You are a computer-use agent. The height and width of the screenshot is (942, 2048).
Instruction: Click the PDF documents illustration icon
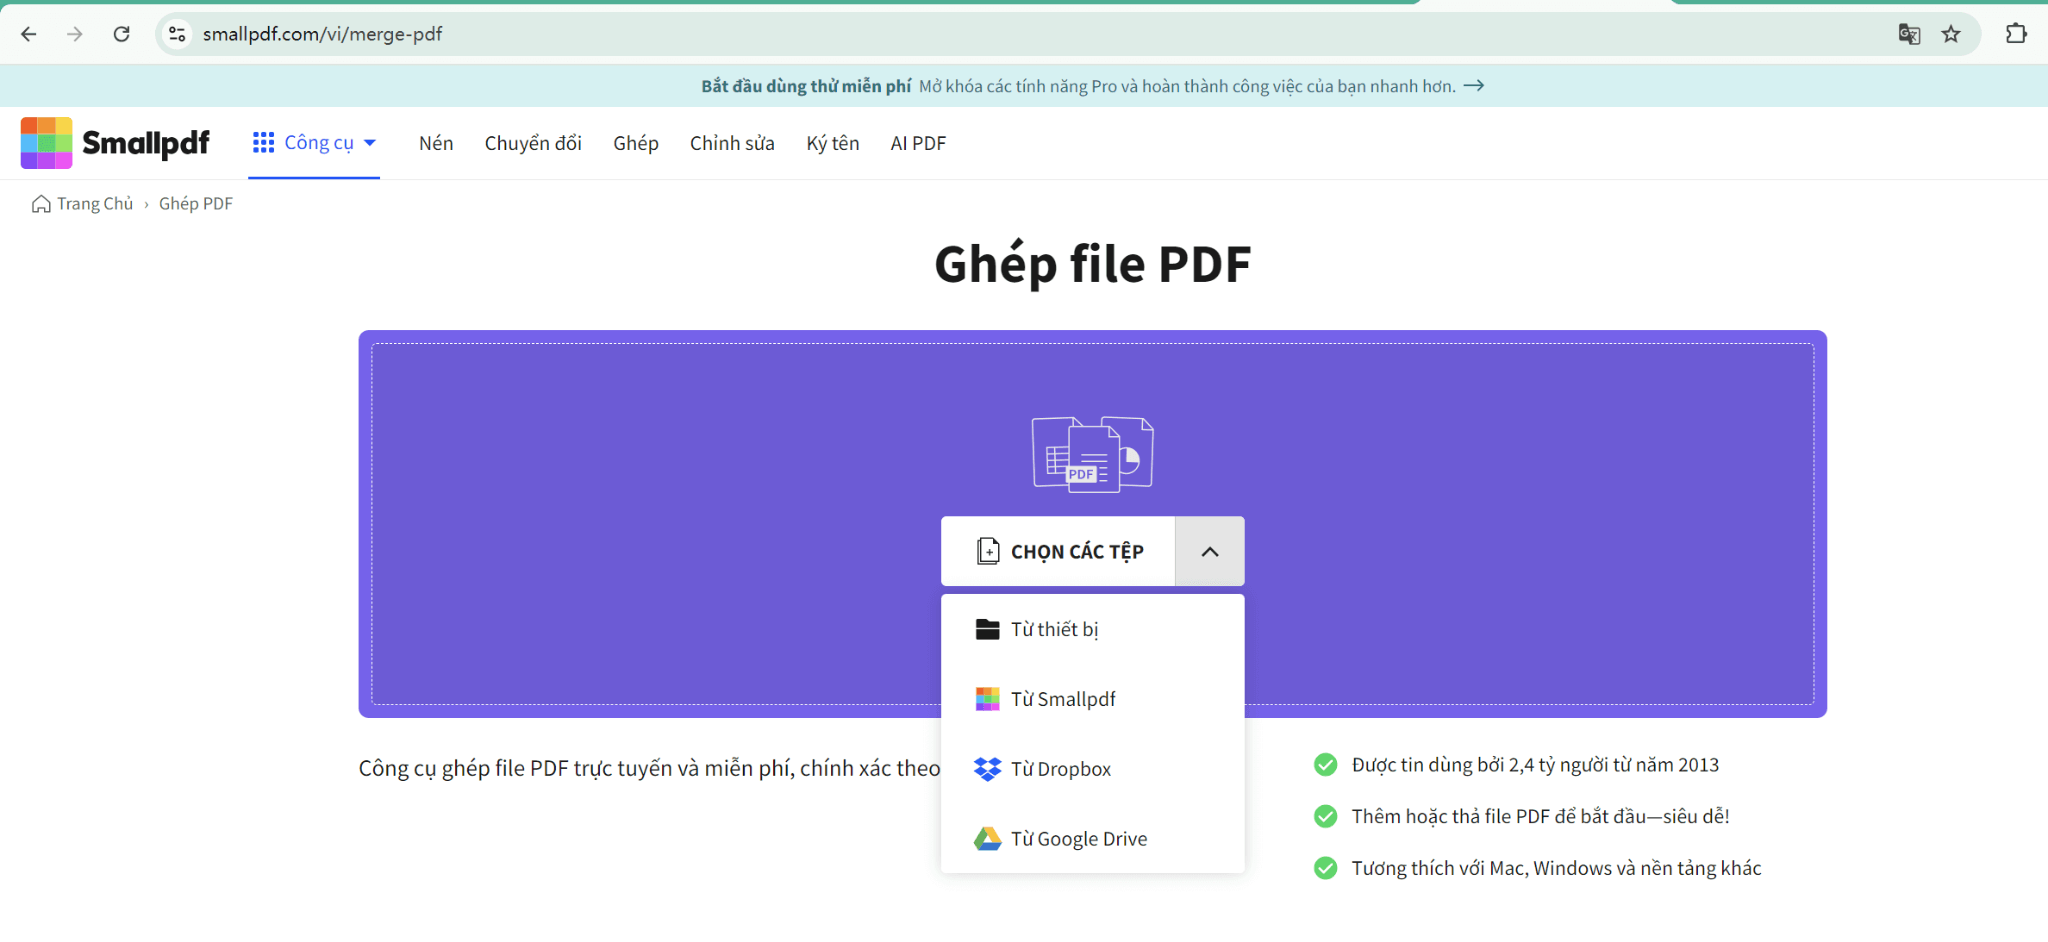pyautogui.click(x=1093, y=454)
